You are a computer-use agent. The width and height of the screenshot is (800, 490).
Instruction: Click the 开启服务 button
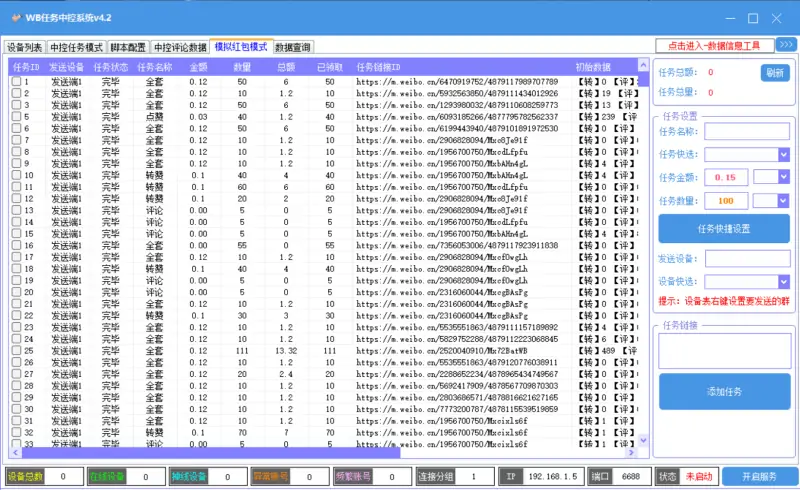[759, 477]
